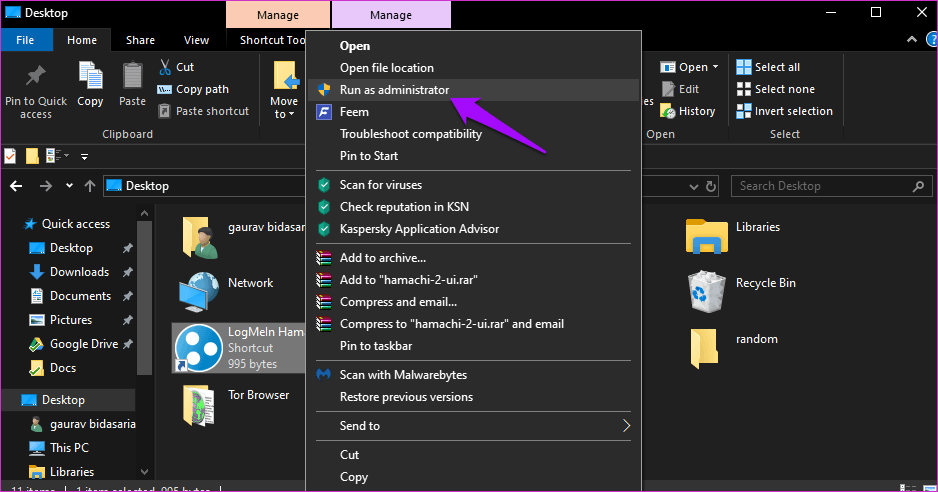Click the Back navigation arrow
The height and width of the screenshot is (492, 938).
click(16, 186)
